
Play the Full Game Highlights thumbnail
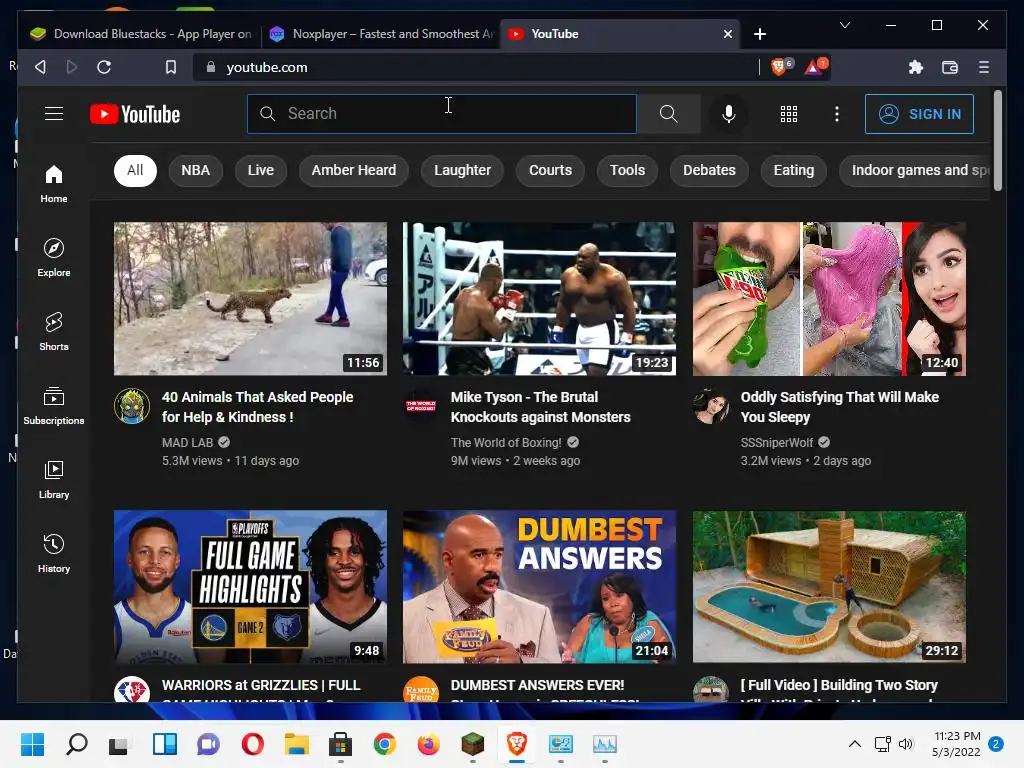(250, 586)
